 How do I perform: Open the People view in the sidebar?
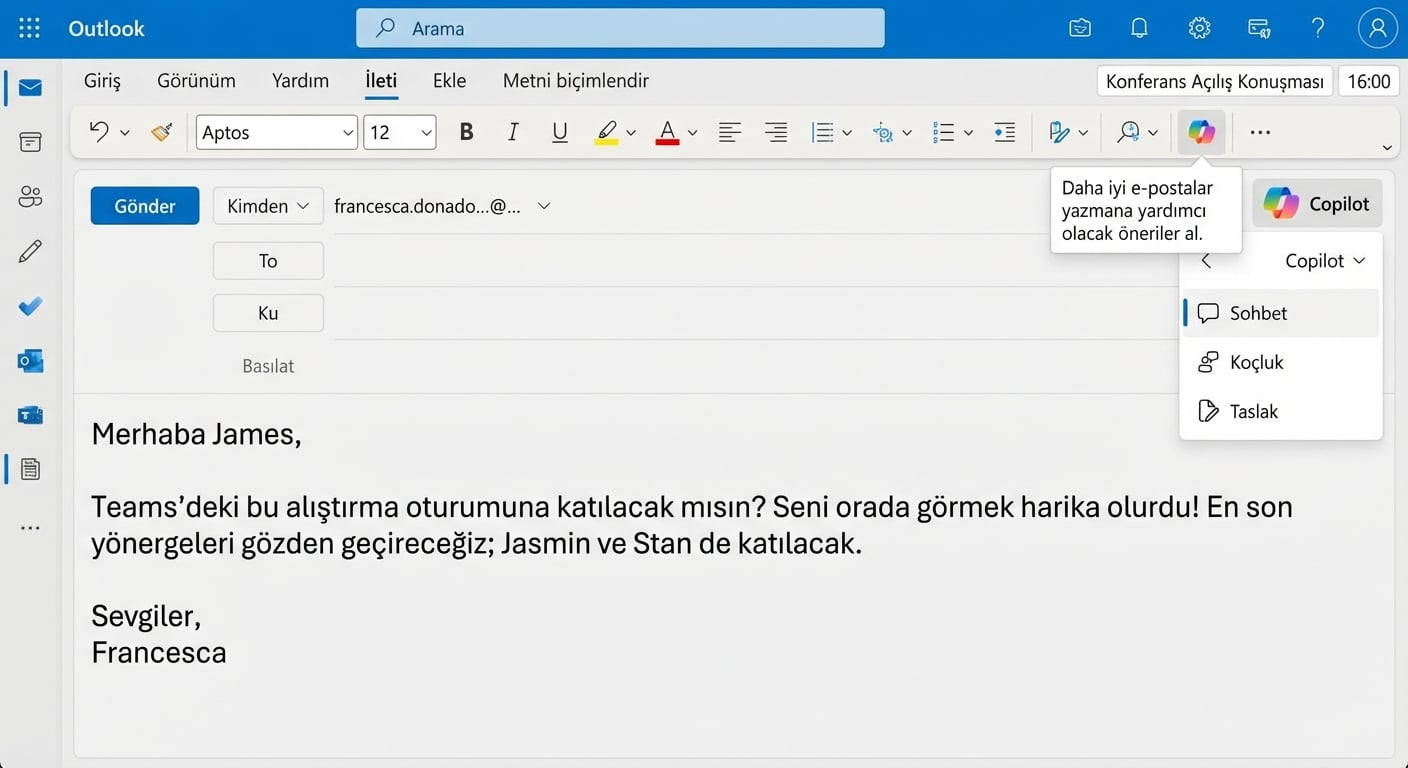click(29, 197)
